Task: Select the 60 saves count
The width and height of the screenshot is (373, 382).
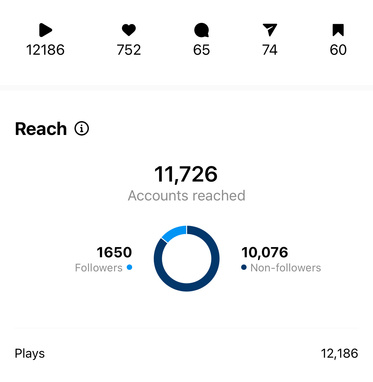Action: (338, 50)
